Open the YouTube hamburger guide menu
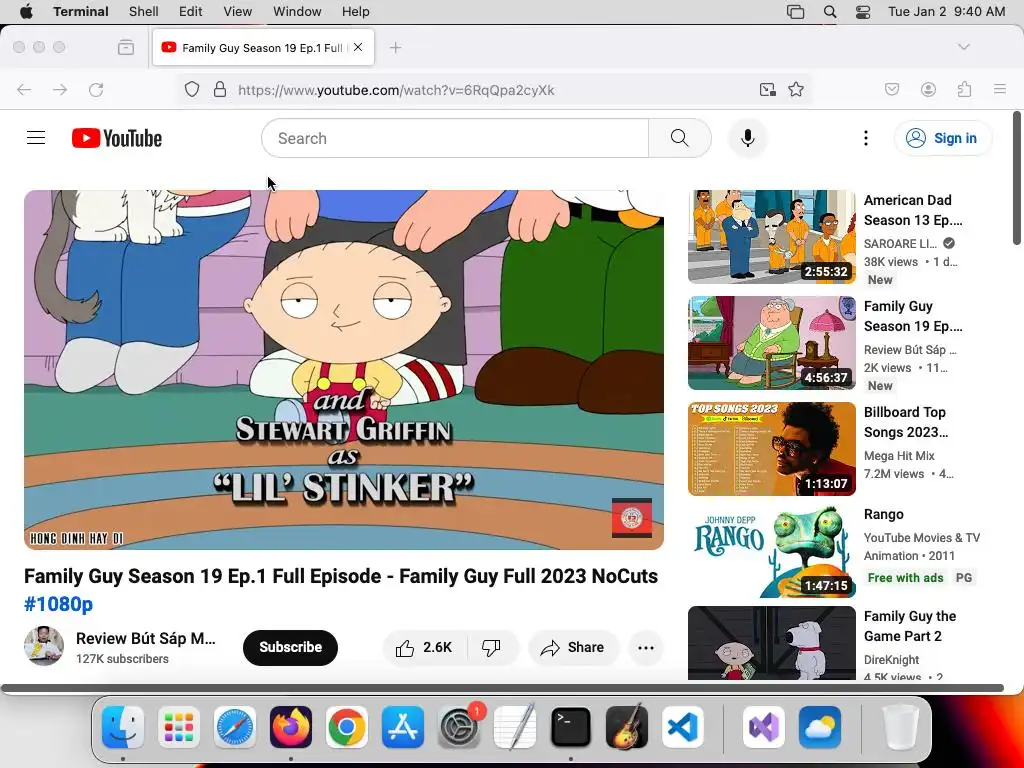 click(36, 138)
